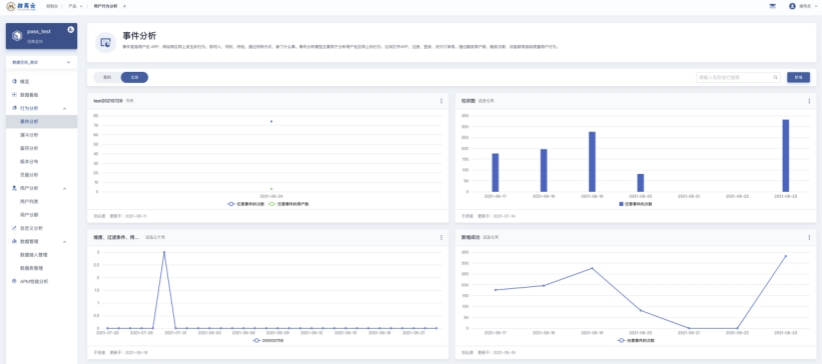Click the 2021-08-23 bar in bar chart
Screen dimensions: 822x364
point(785,156)
